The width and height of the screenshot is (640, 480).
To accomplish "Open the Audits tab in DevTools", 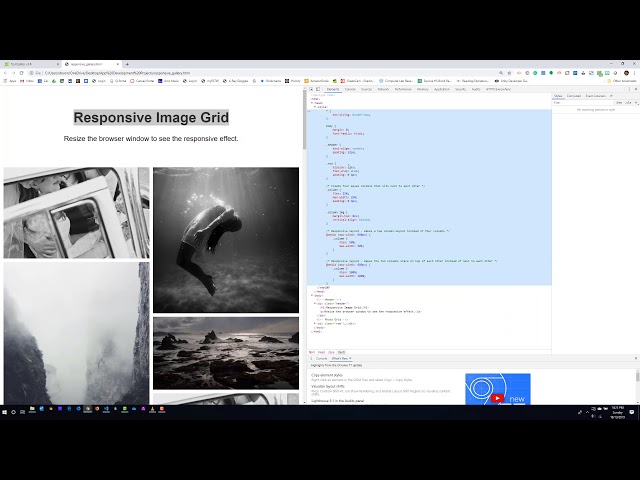I will tap(476, 89).
